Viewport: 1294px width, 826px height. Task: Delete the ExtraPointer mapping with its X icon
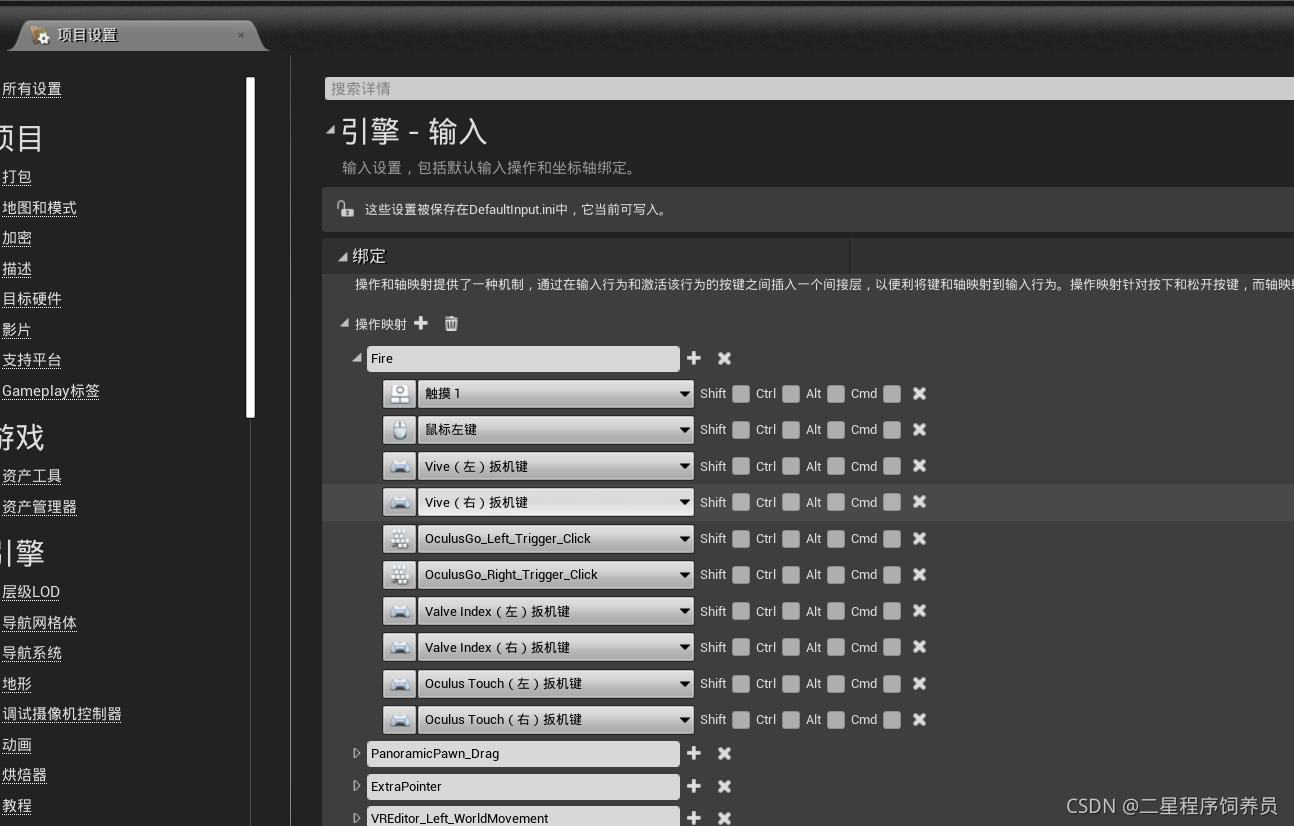(x=724, y=786)
